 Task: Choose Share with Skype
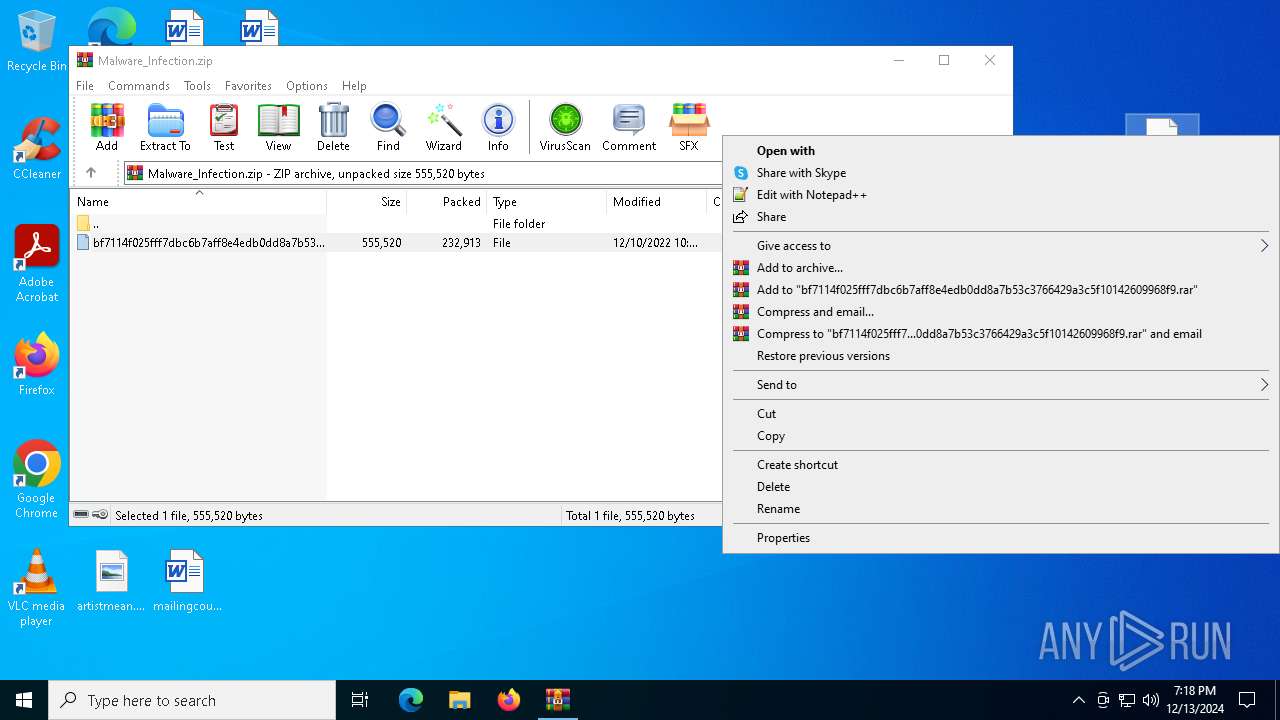1000,173
